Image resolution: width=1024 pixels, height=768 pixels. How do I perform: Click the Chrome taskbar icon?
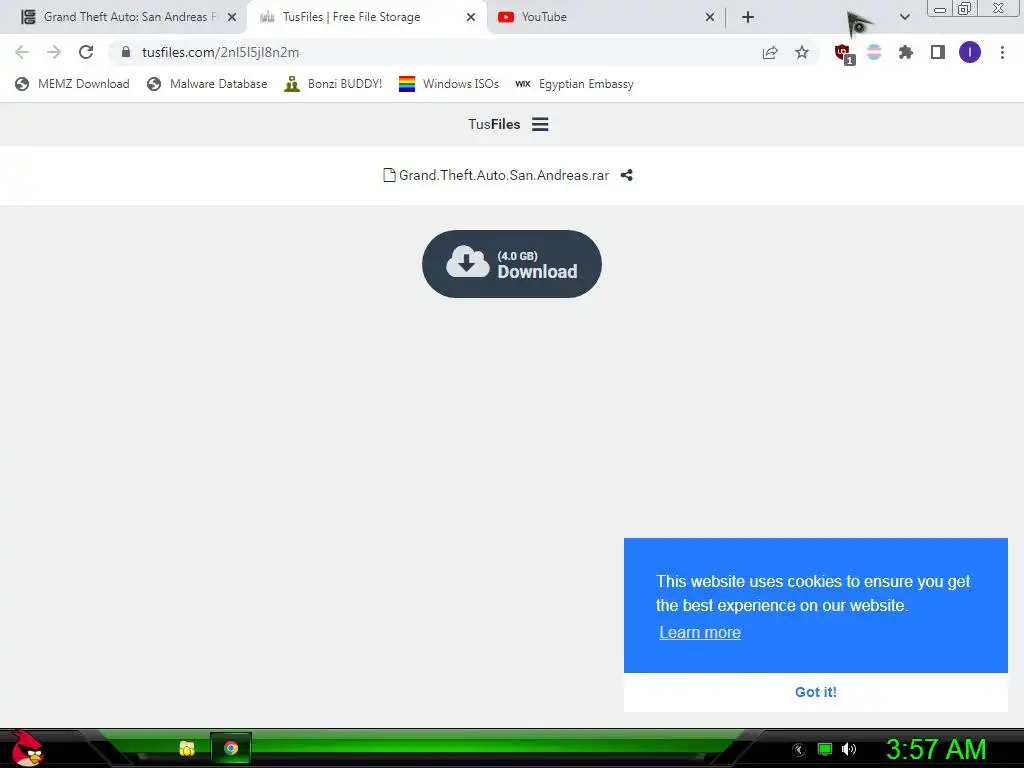coord(231,748)
